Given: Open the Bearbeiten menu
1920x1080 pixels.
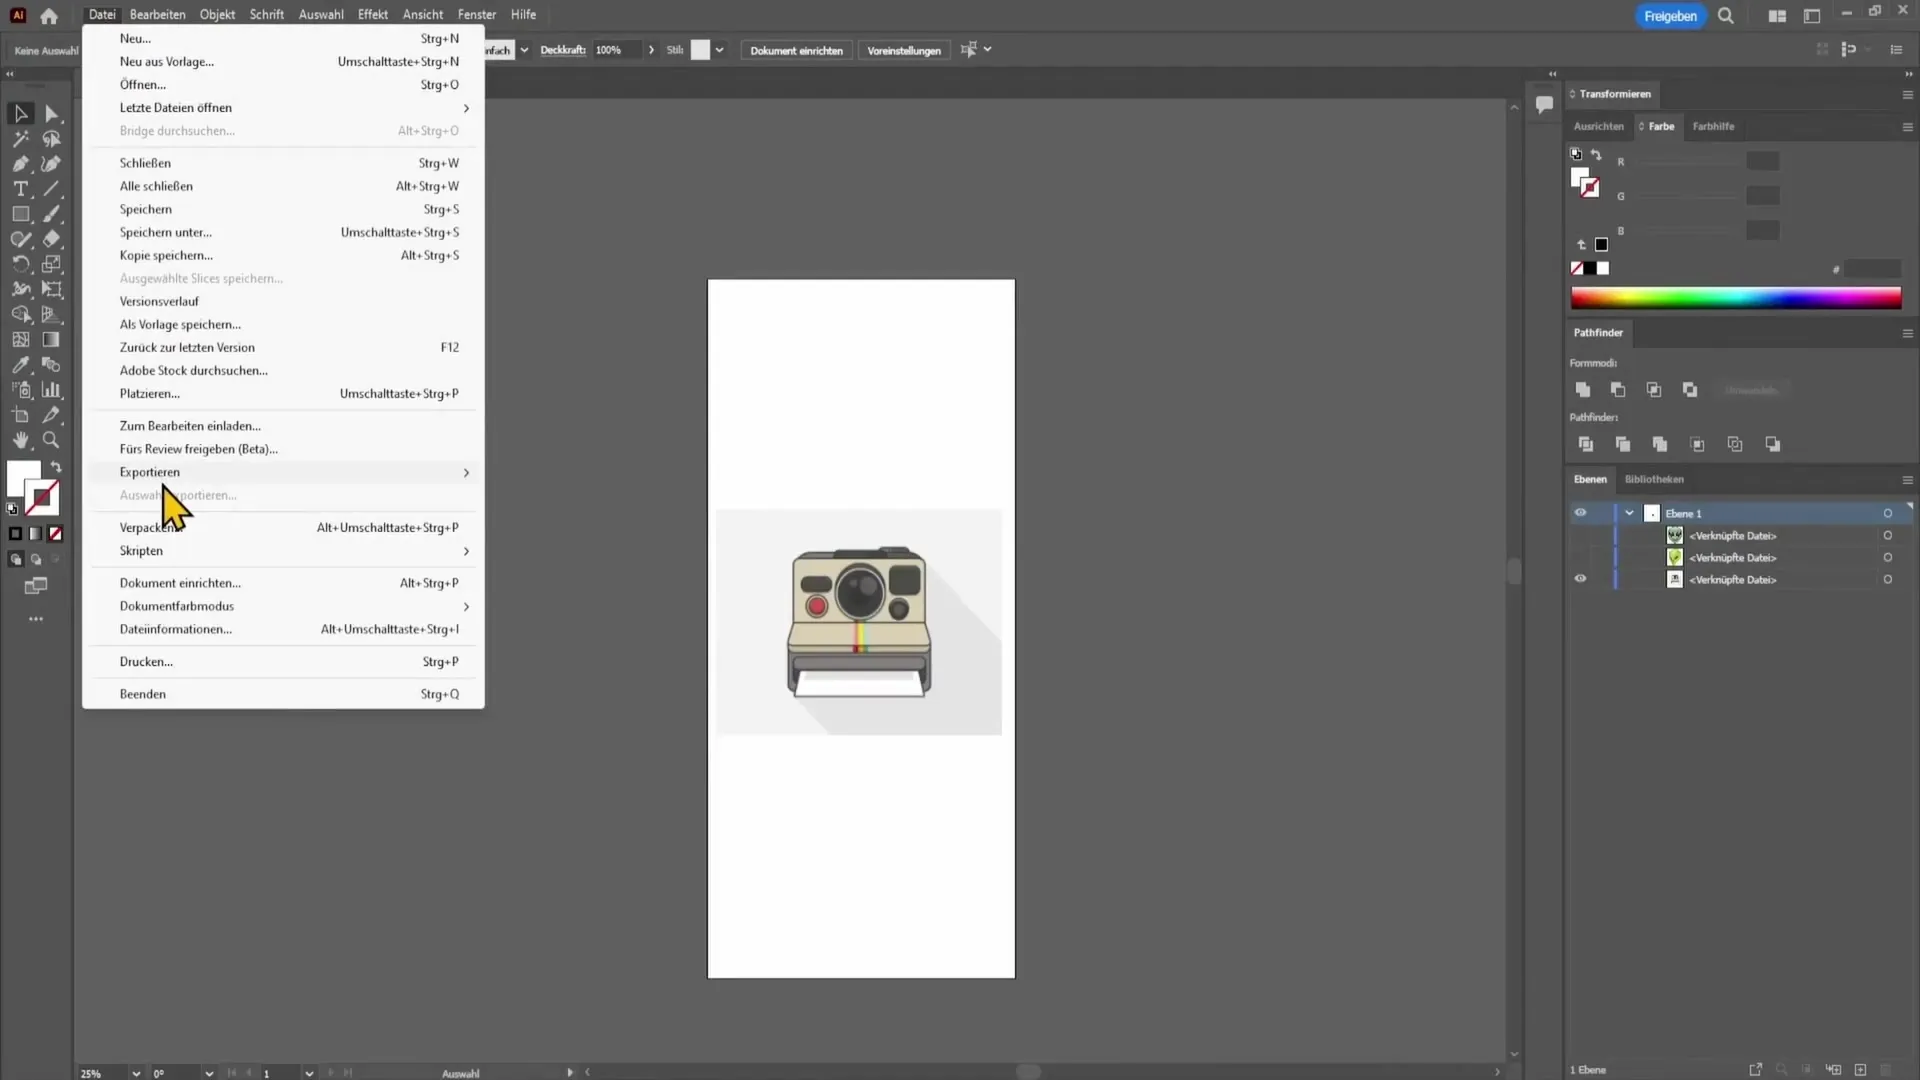Looking at the screenshot, I should [x=157, y=15].
